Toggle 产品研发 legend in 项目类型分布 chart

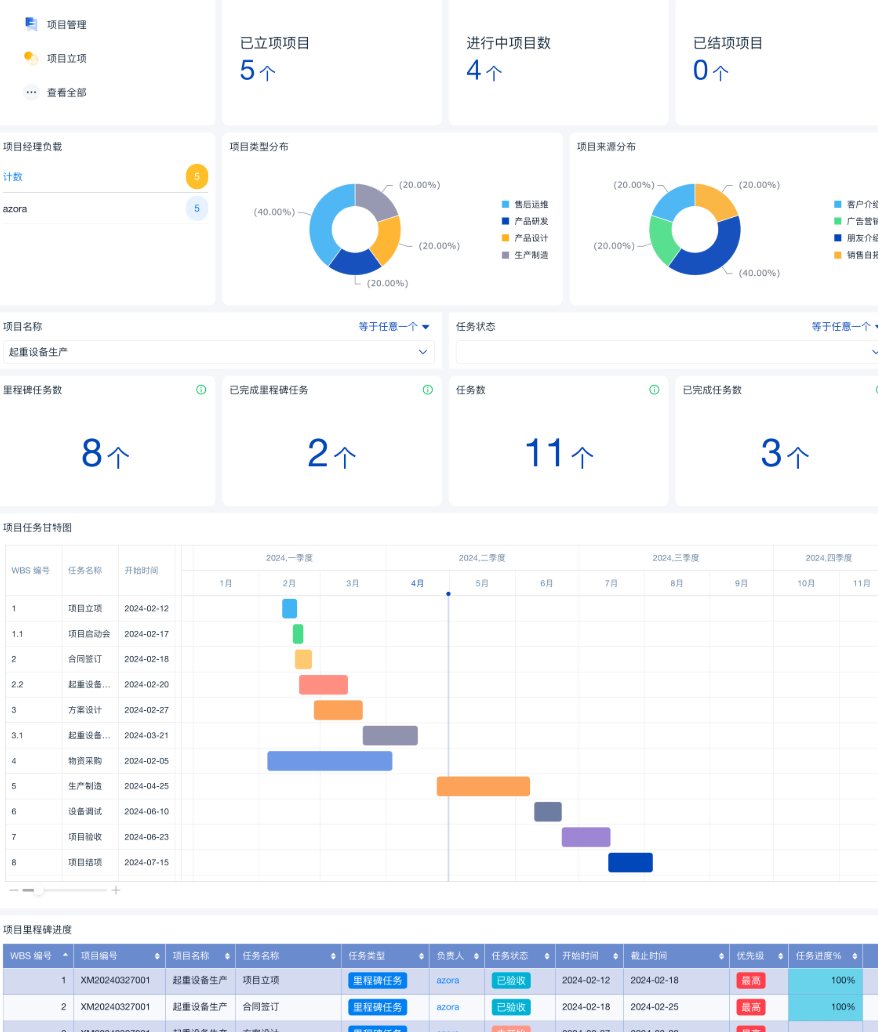click(525, 221)
